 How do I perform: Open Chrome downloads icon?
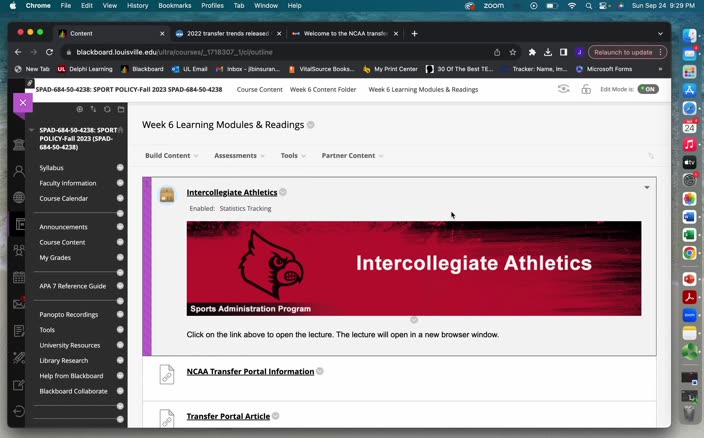(548, 52)
